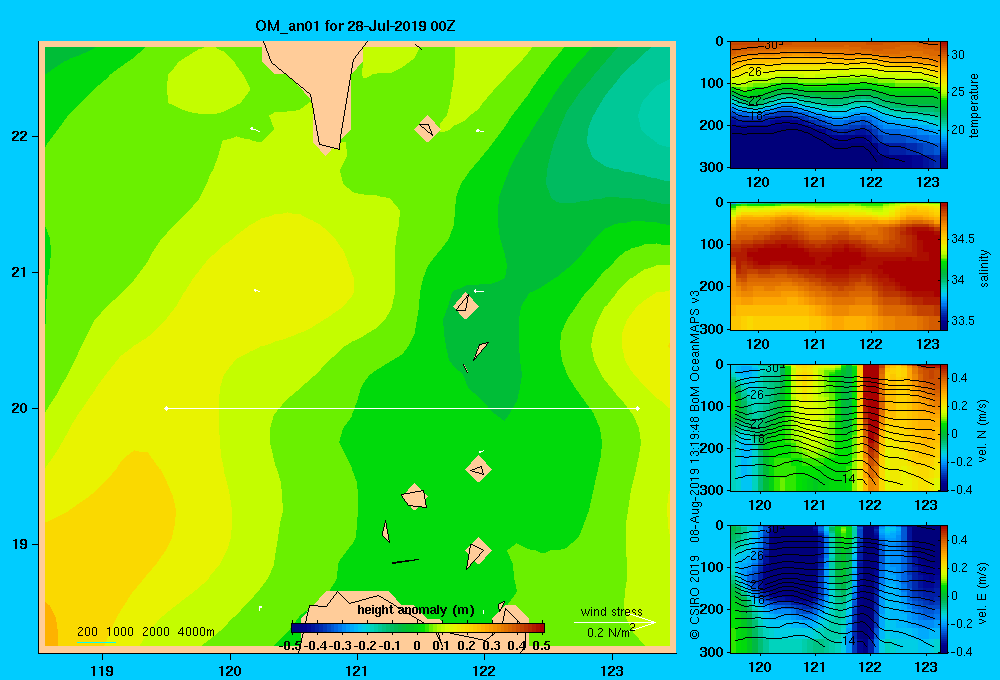Click the "34.5" salinity color bar tick
This screenshot has height=680, width=1000.
(963, 239)
